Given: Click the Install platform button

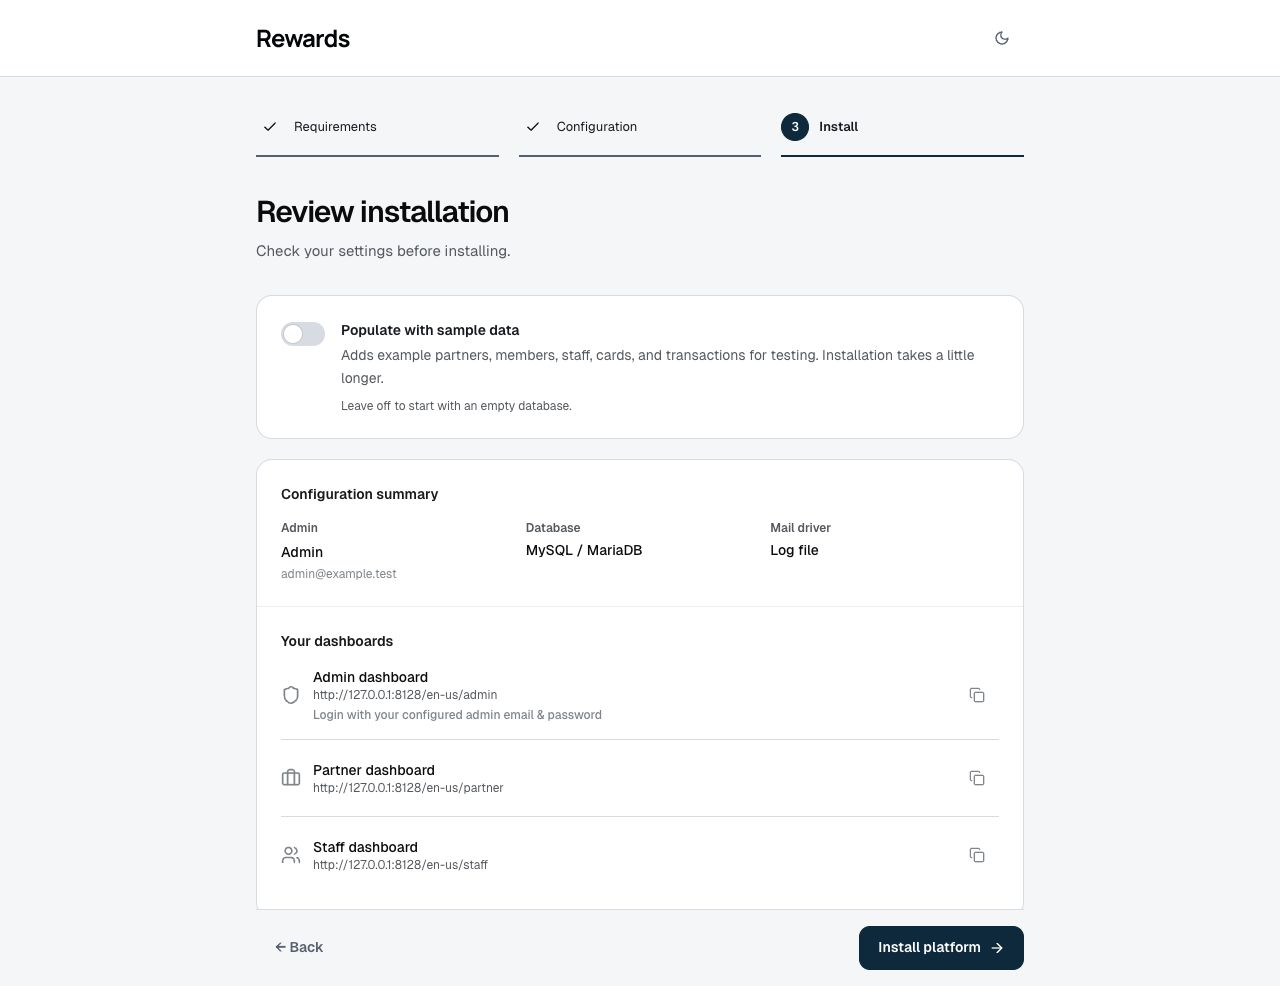Looking at the screenshot, I should coord(941,948).
